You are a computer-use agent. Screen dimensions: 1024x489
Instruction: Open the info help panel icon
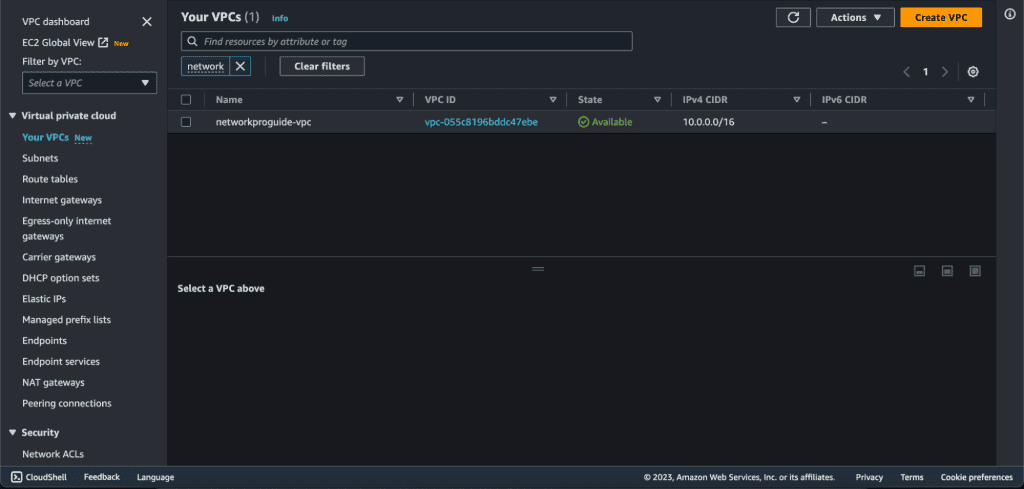tap(1010, 14)
